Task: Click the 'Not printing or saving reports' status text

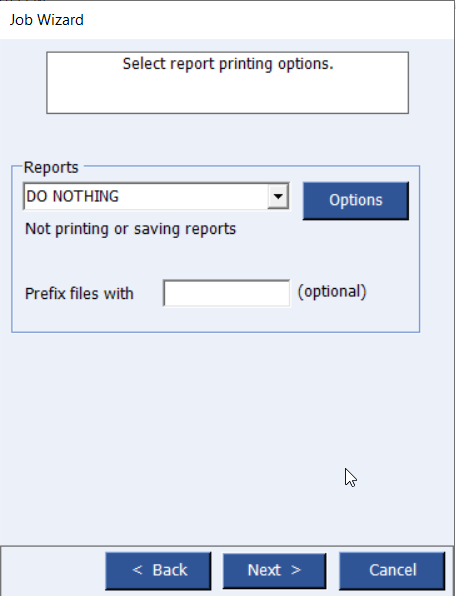Action: point(130,229)
